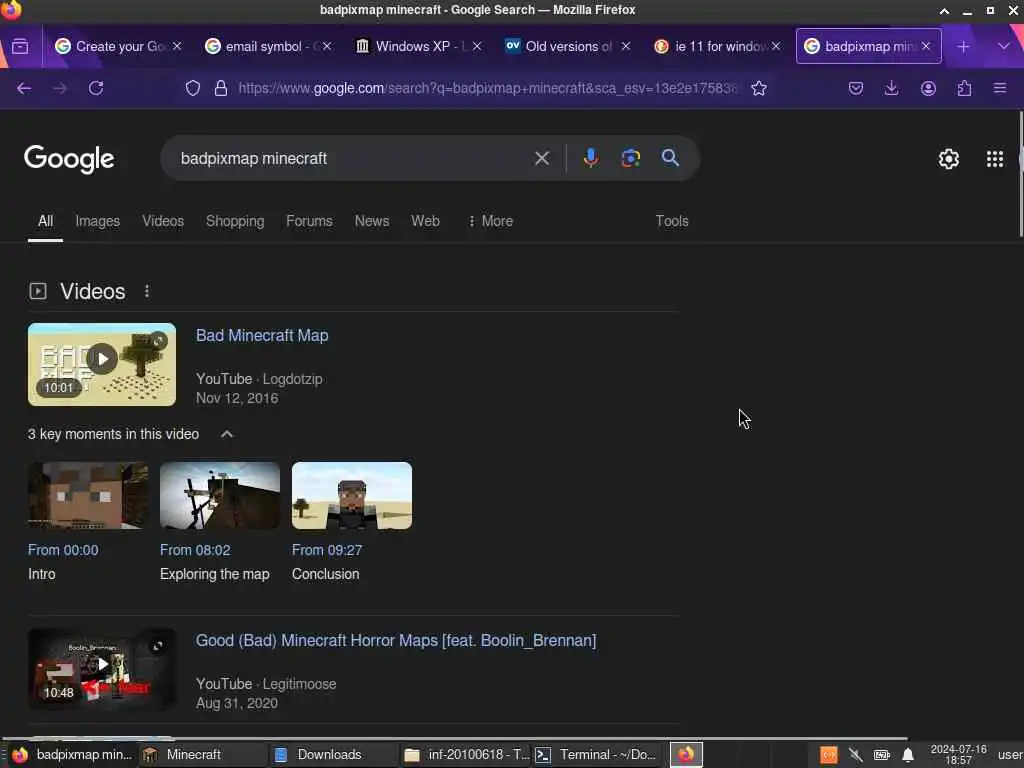Expand the More search filters menu
Viewport: 1024px width, 768px height.
[x=490, y=221]
